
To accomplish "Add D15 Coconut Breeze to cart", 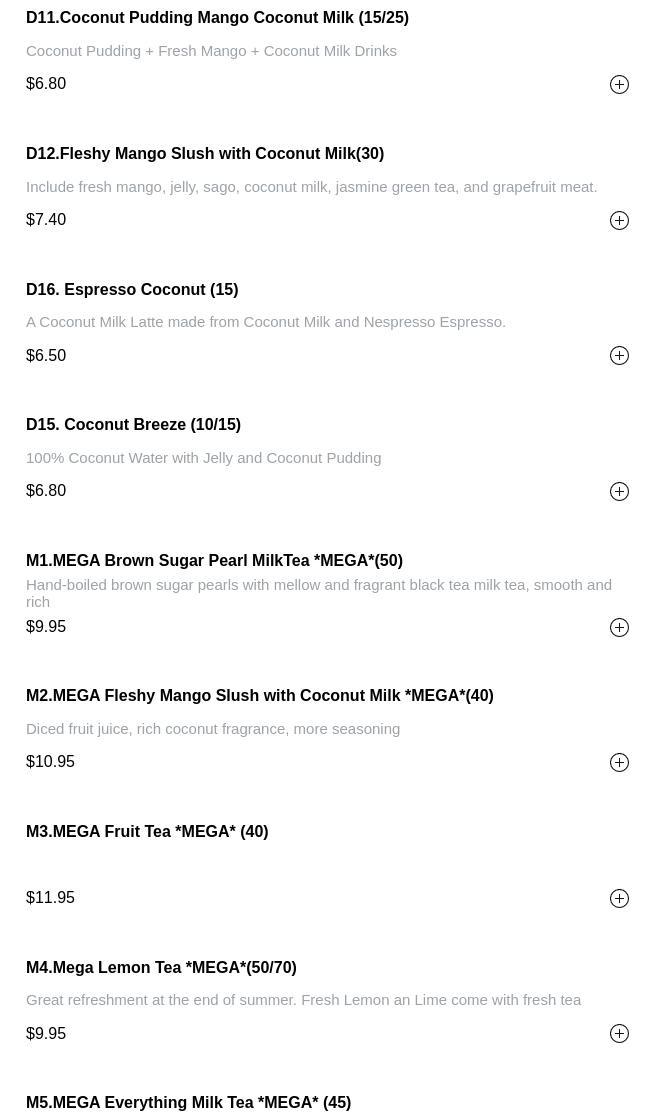I will click(x=619, y=491).
